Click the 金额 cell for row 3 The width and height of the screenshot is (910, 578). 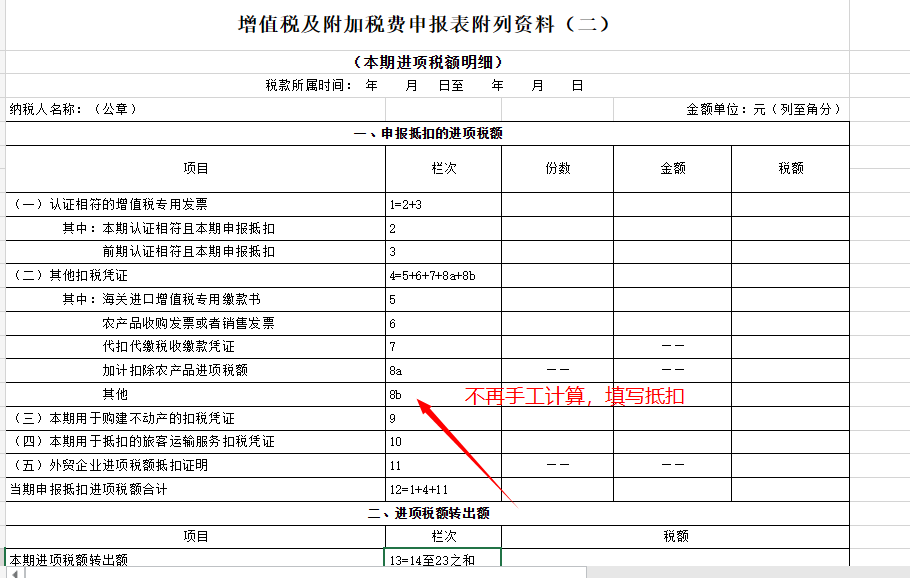pos(673,252)
